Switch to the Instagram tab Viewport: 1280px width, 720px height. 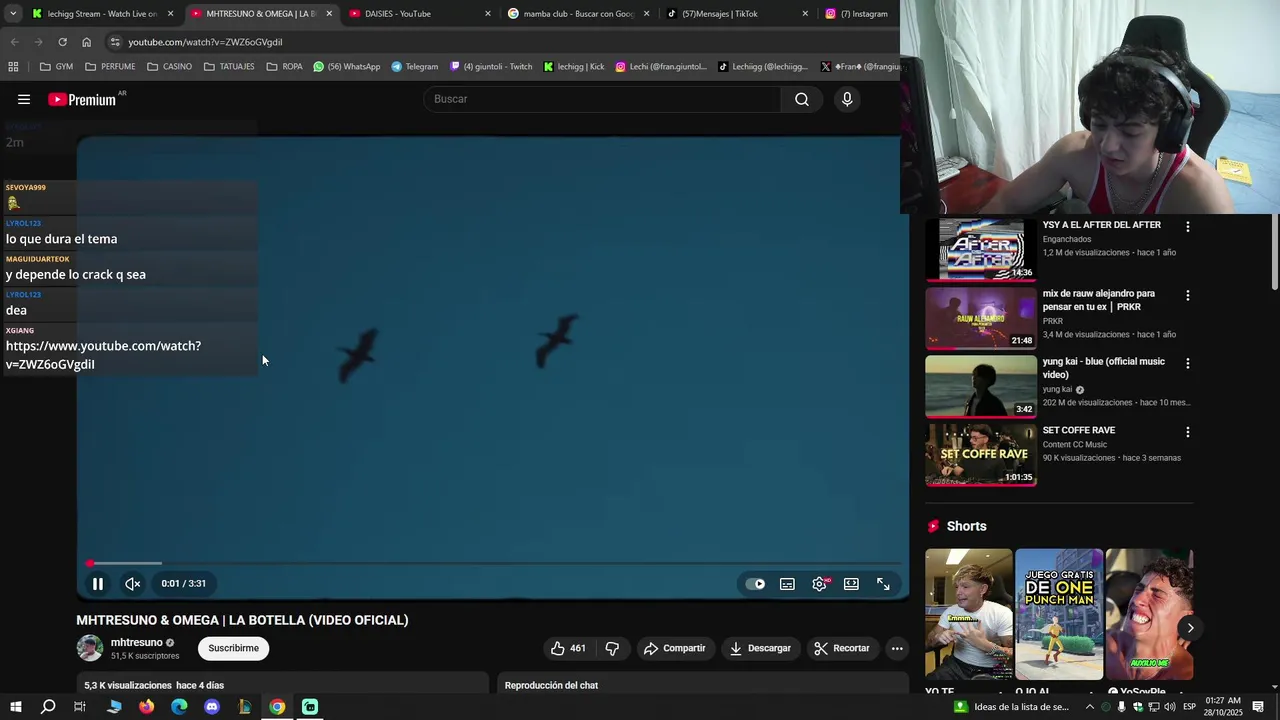860,14
